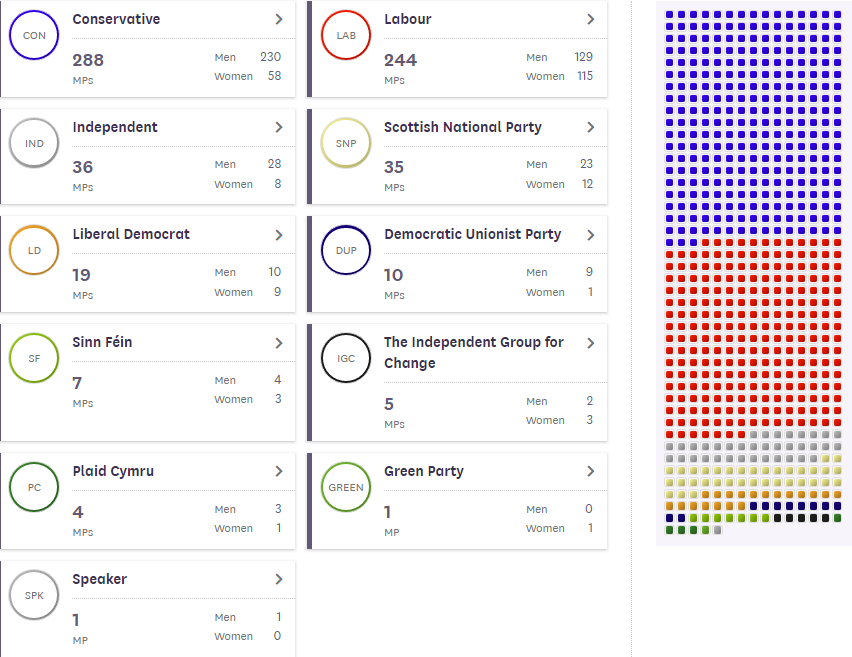
Task: Open Labour card via its chevron
Action: pos(591,20)
